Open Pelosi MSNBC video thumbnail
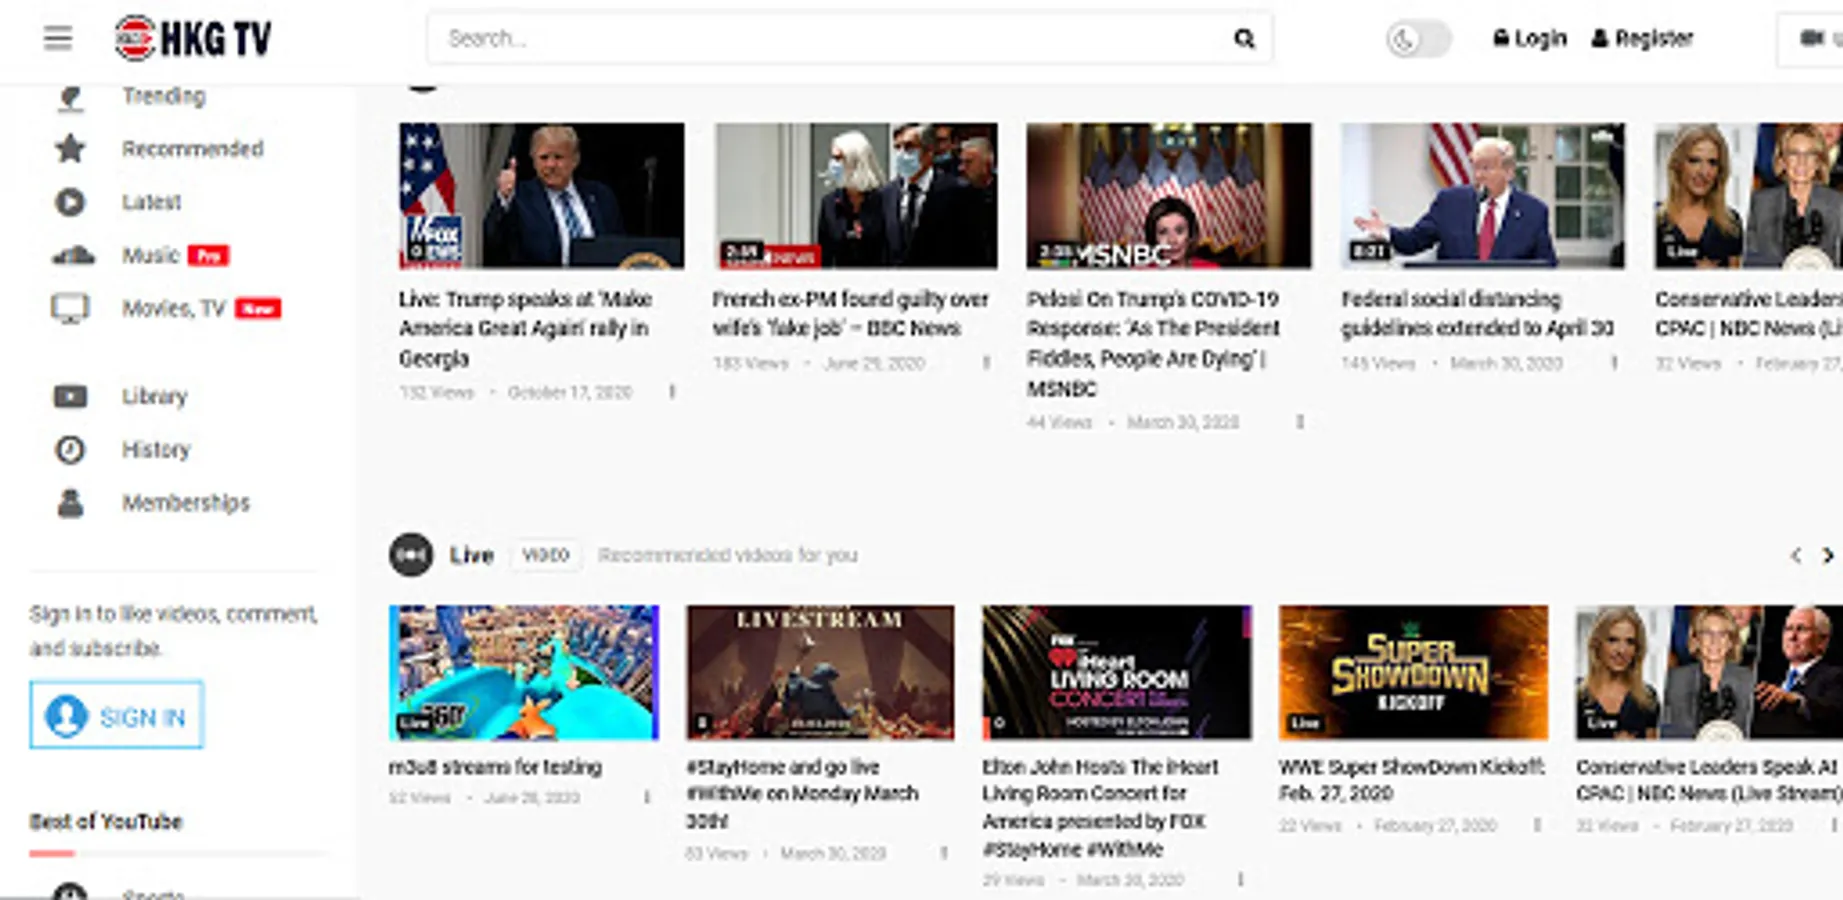Screen dimensions: 1843x900 (x=1169, y=196)
